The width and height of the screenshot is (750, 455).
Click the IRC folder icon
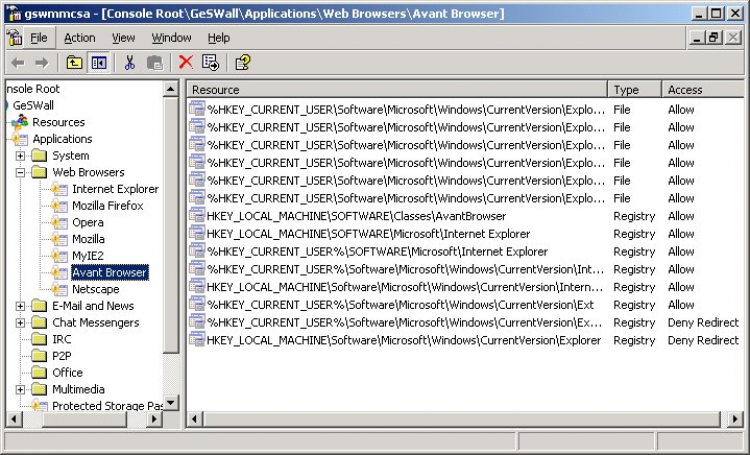pyautogui.click(x=39, y=339)
